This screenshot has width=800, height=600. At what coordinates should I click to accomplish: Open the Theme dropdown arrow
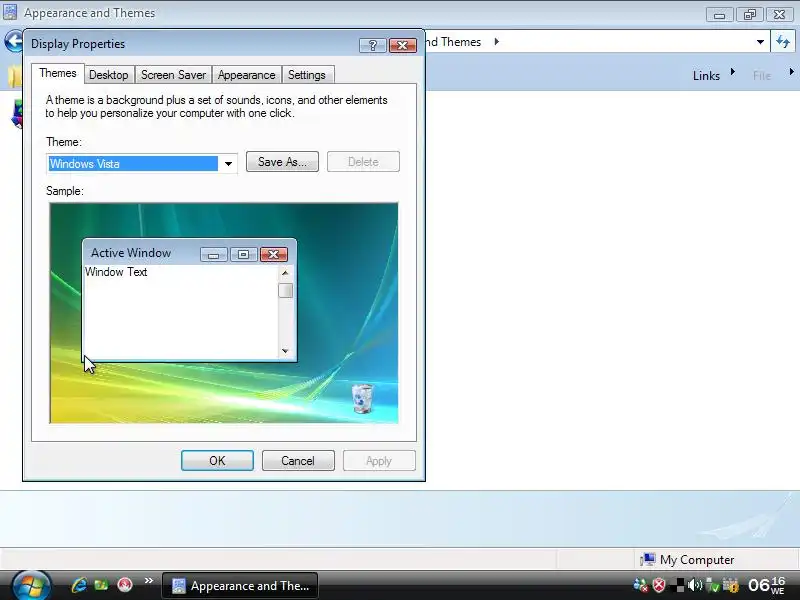coord(228,164)
